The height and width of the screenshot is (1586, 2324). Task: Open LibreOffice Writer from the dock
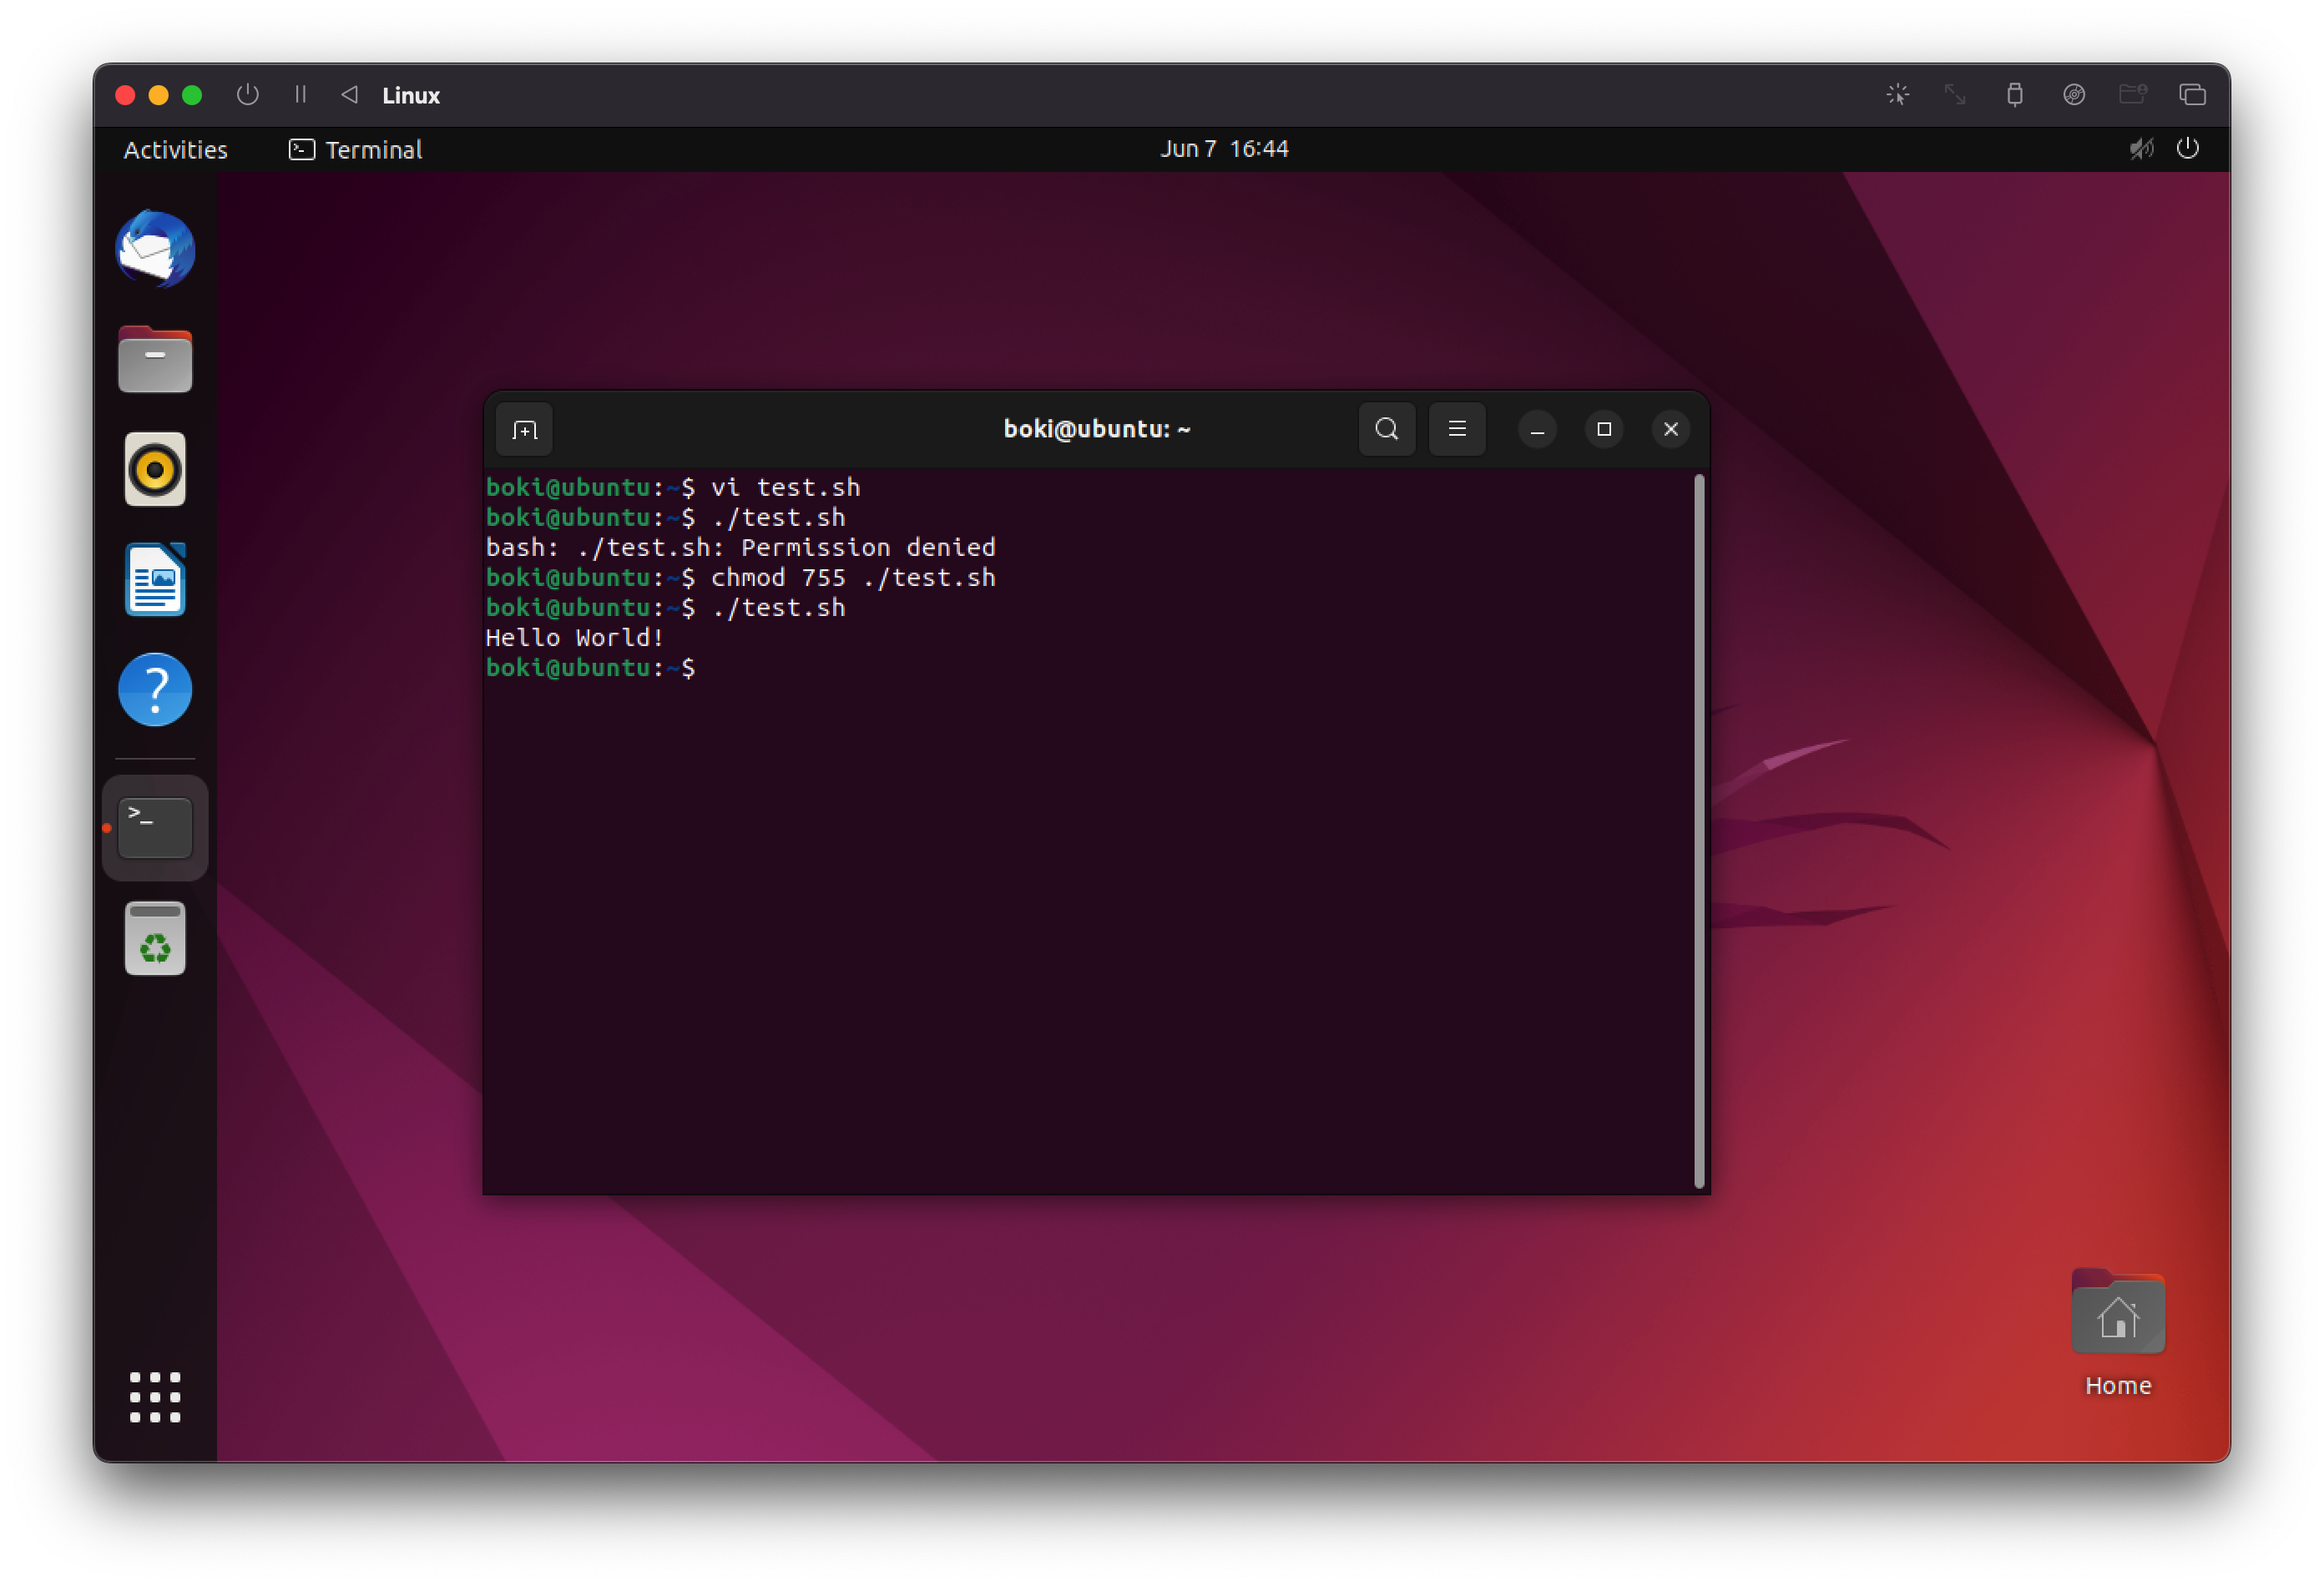click(x=155, y=580)
